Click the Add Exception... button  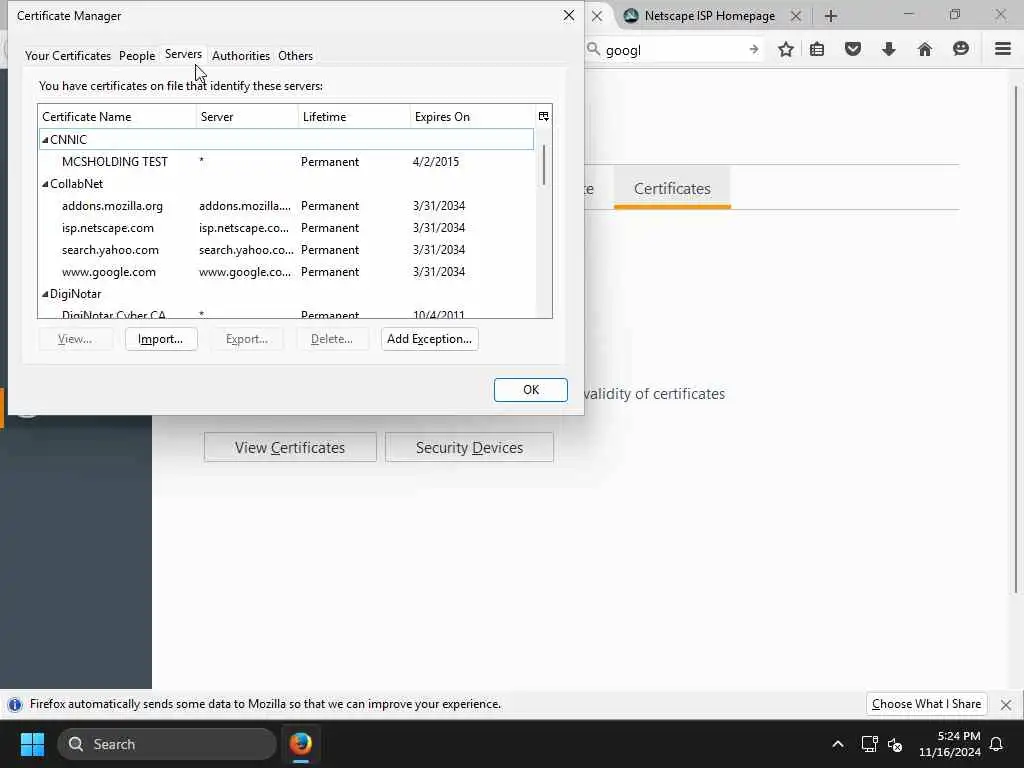click(x=430, y=339)
